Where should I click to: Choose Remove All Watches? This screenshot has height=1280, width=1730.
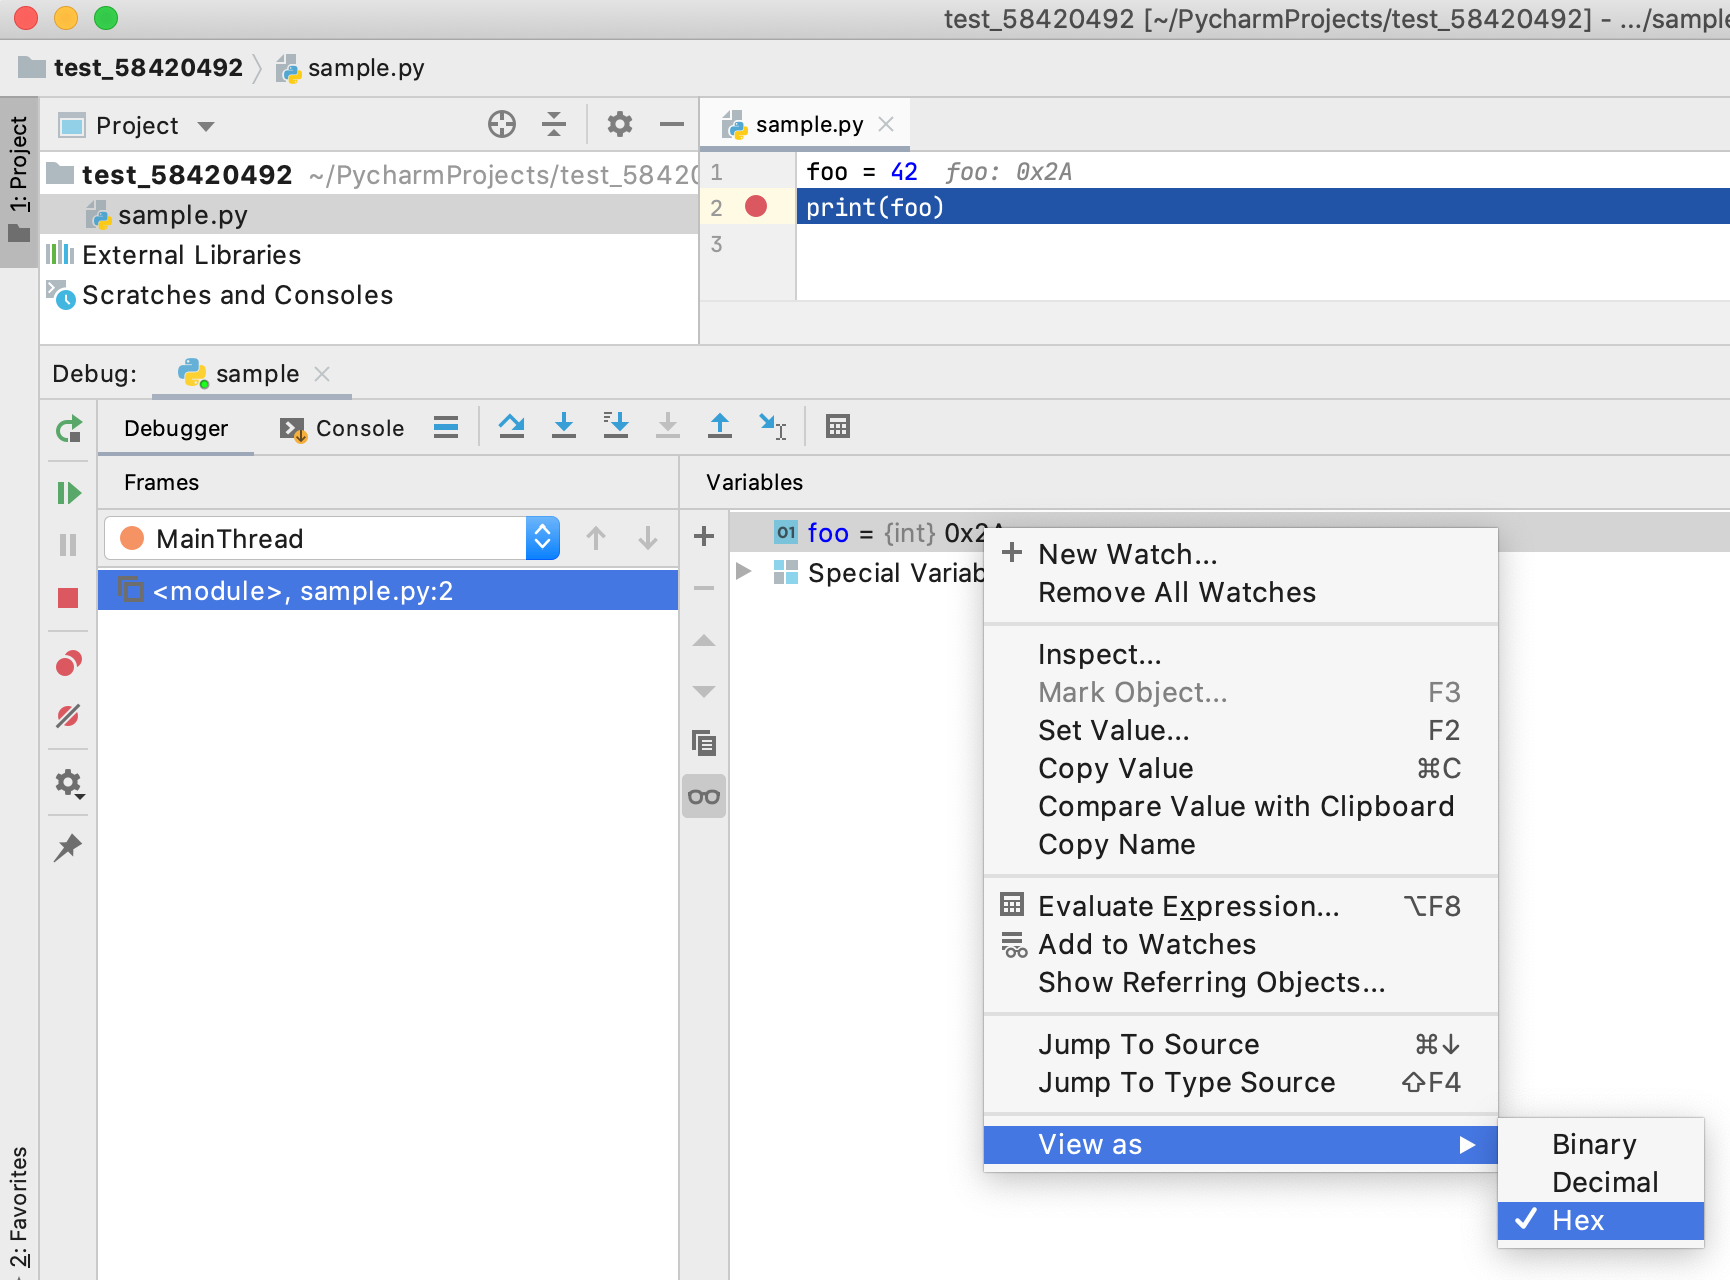(x=1240, y=592)
